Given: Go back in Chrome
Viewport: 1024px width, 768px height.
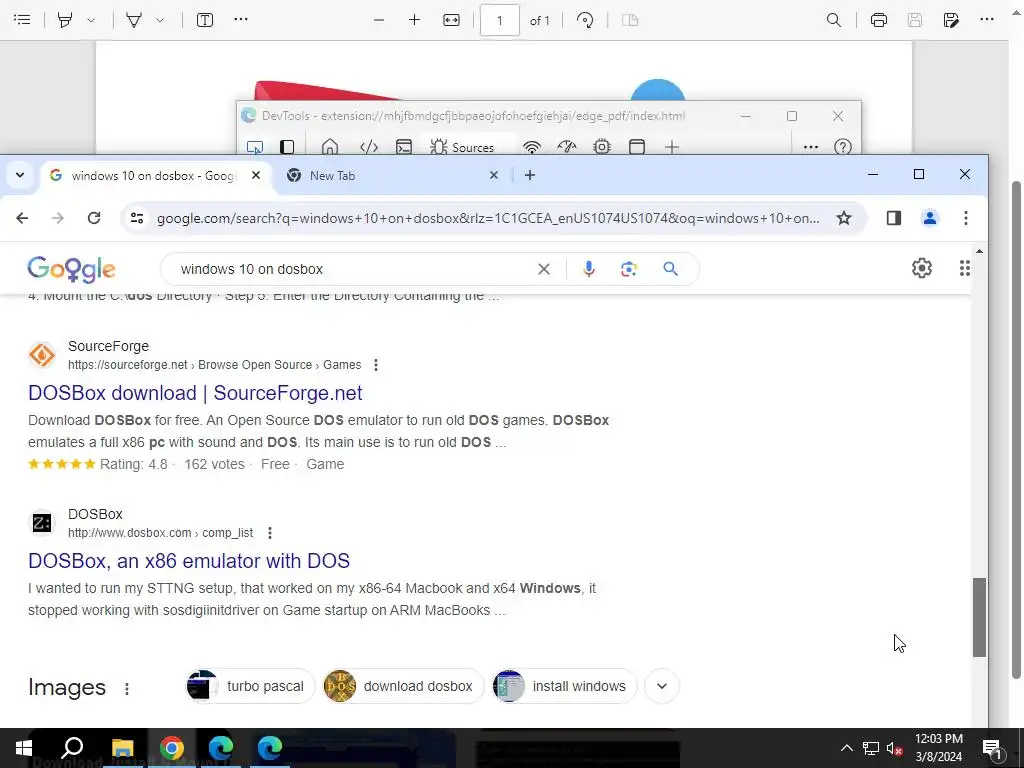Looking at the screenshot, I should coord(22,218).
